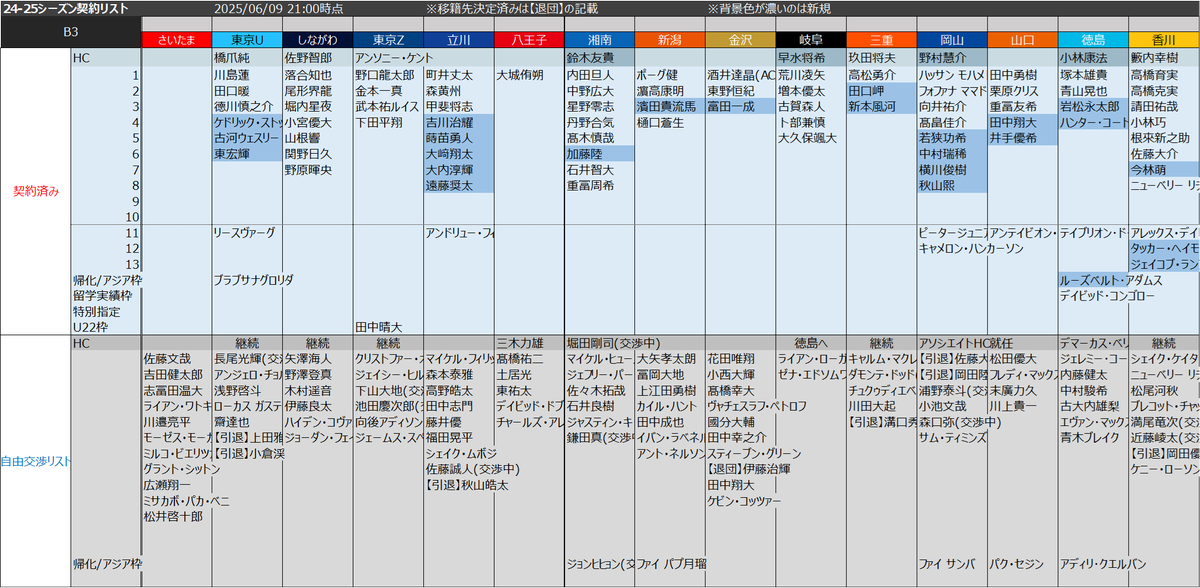
Task: Click the 三木力雄 cell
Action: tap(529, 343)
